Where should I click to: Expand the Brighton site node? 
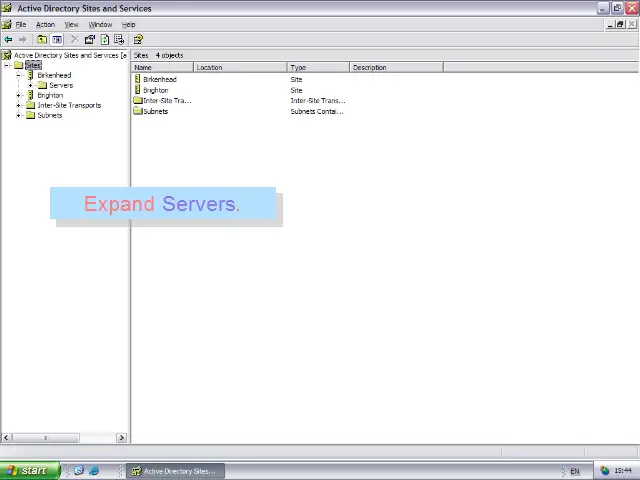[18, 95]
